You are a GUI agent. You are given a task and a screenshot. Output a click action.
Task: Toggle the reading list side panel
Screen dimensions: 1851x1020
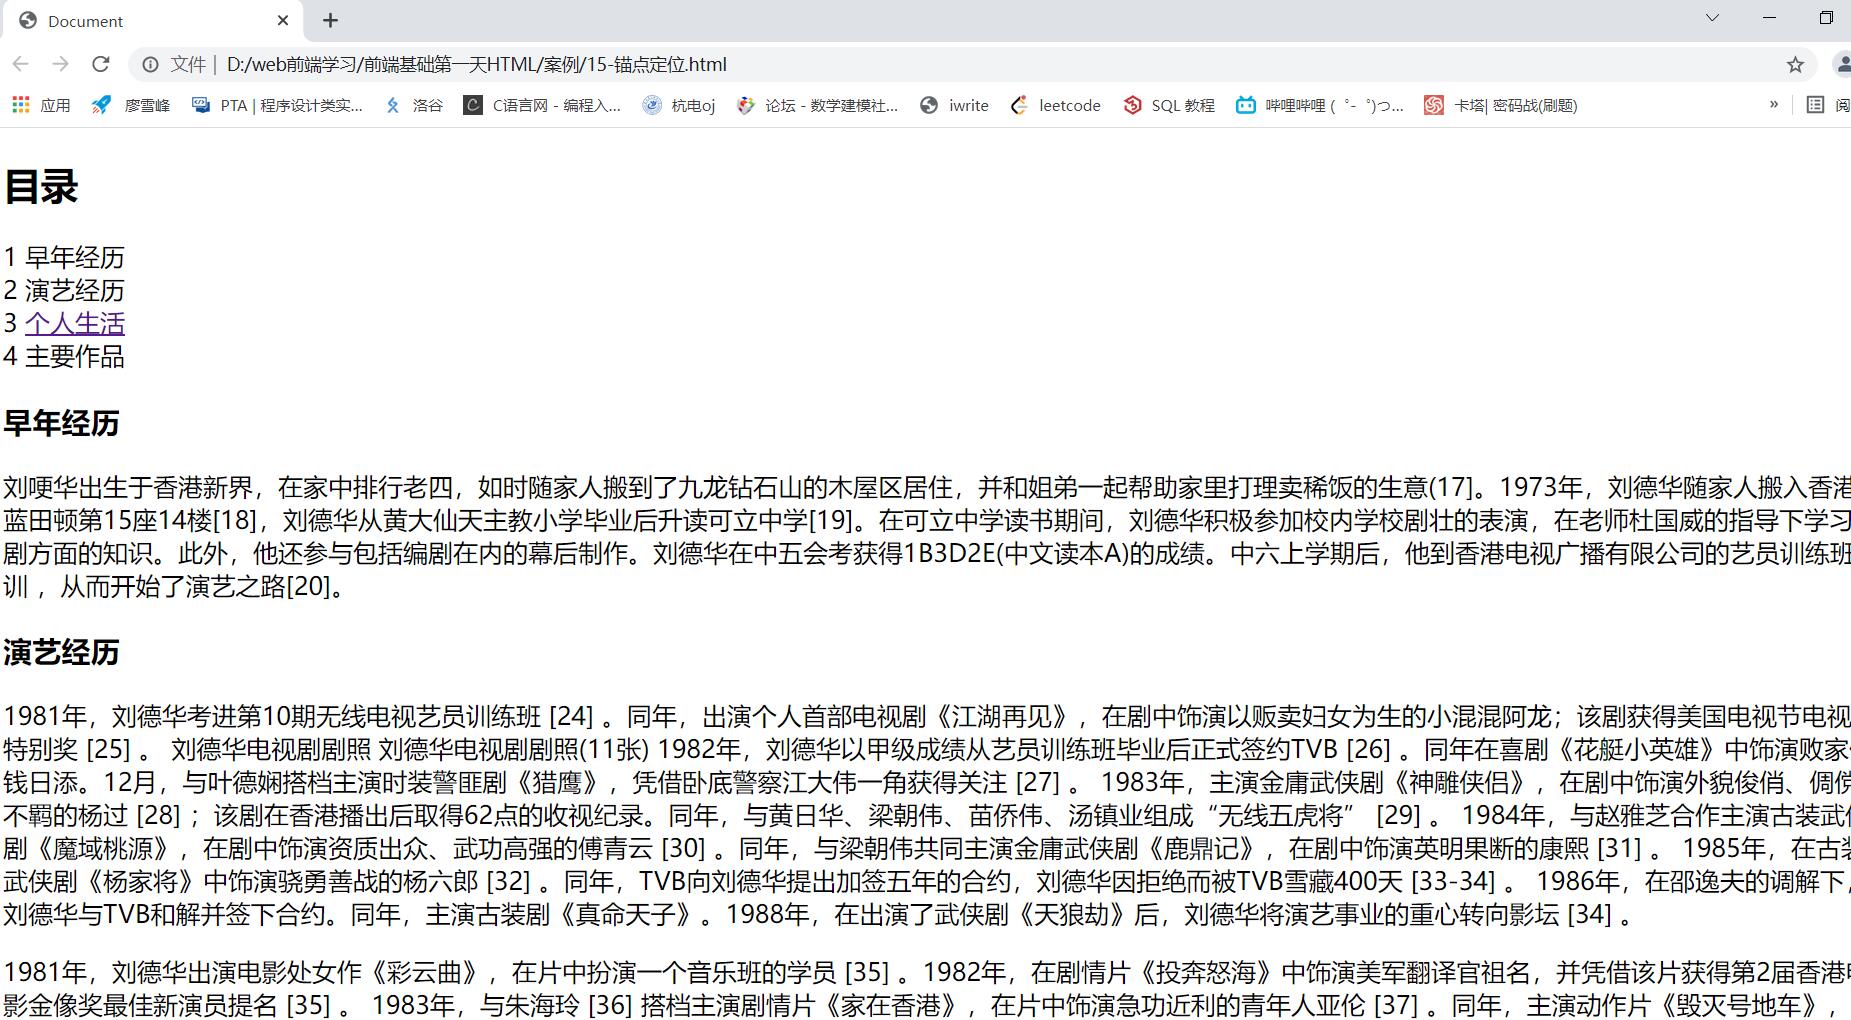click(x=1815, y=105)
